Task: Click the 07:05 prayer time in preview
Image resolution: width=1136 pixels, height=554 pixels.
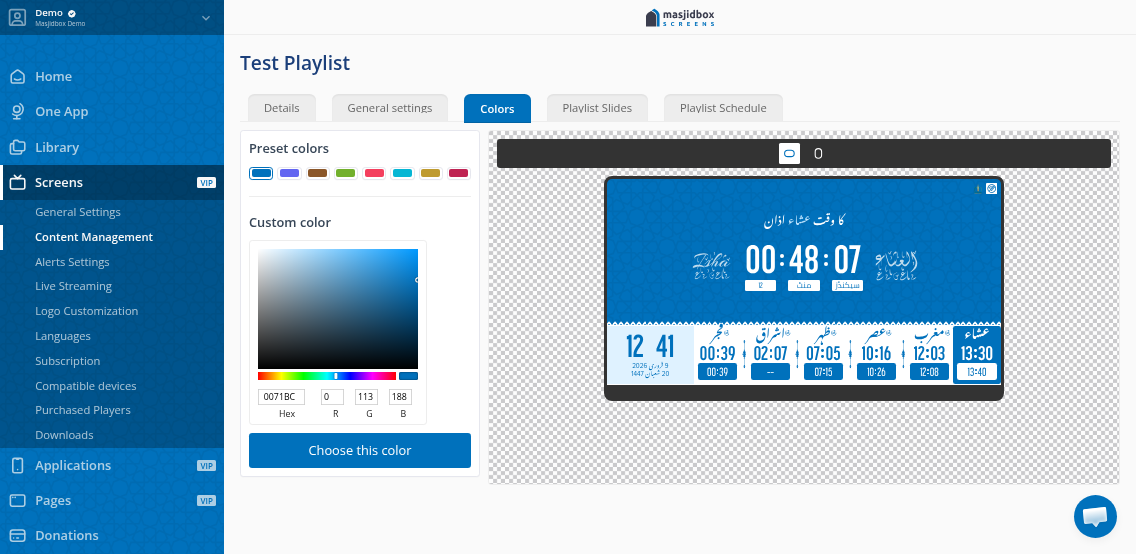Action: pos(823,353)
